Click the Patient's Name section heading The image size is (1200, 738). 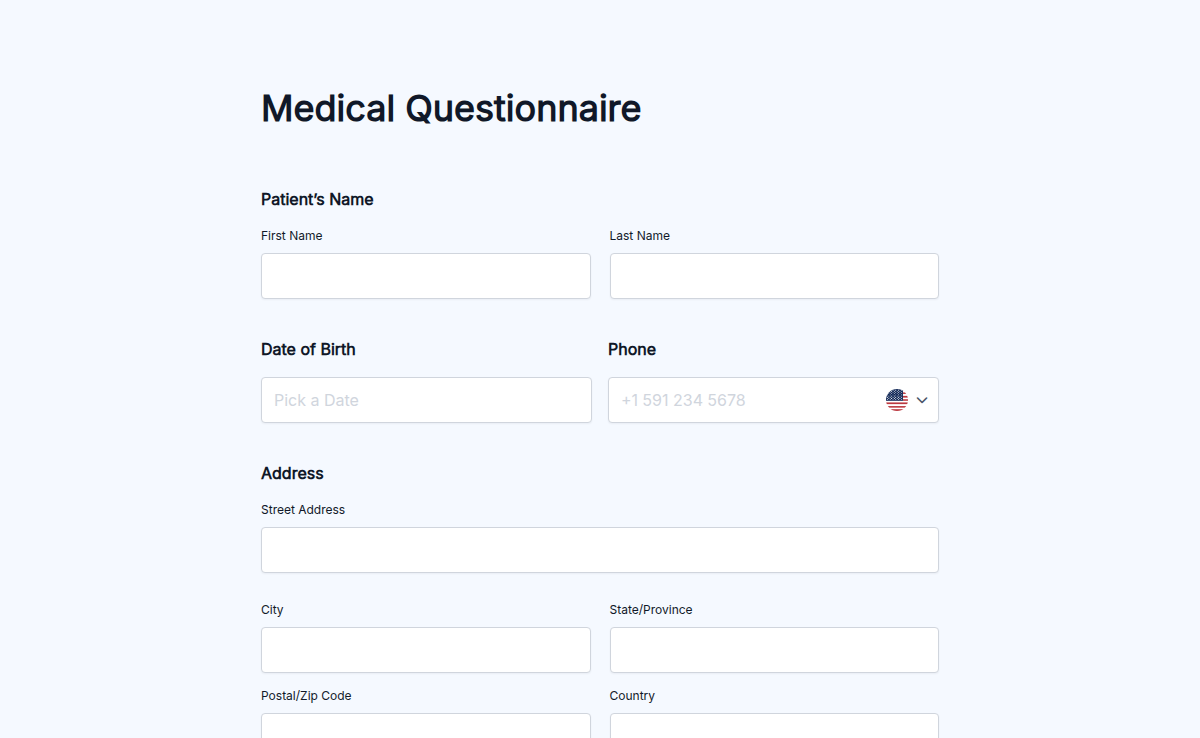[x=317, y=199]
